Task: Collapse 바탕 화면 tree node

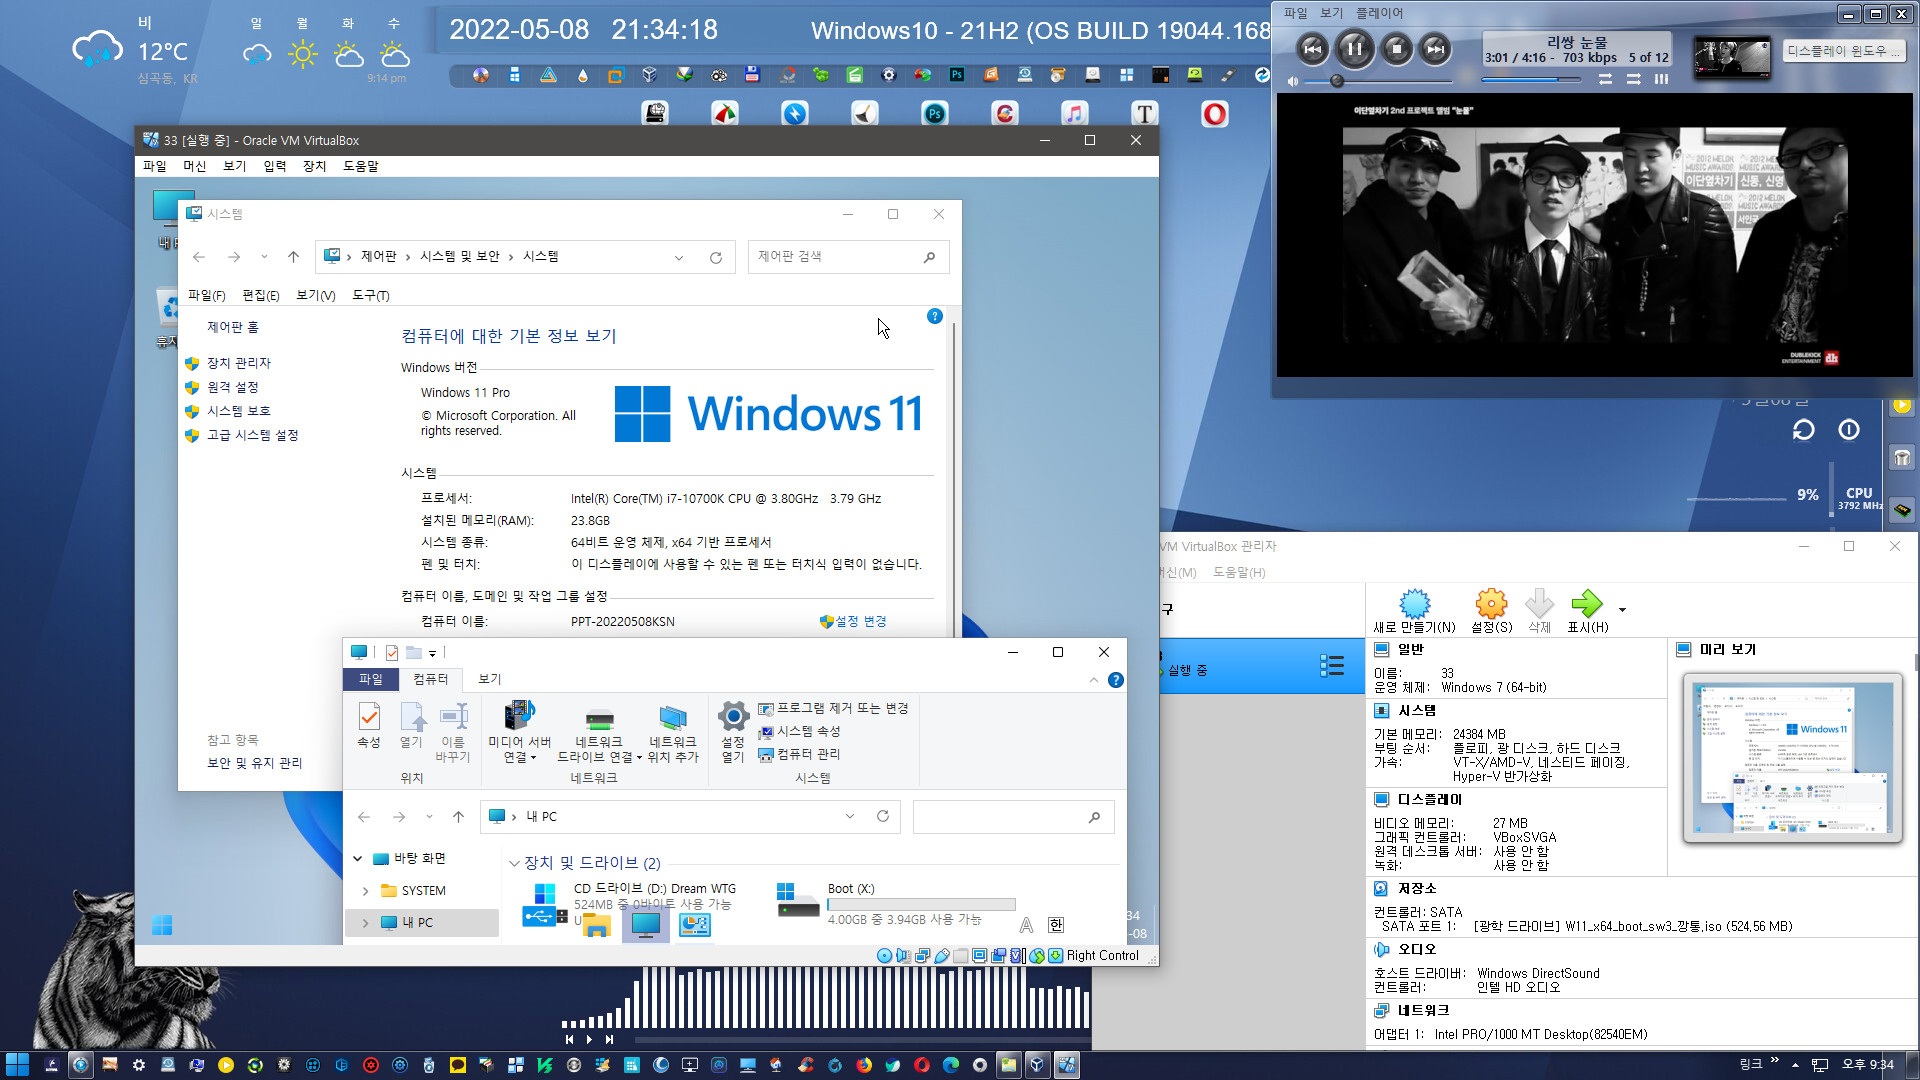Action: [358, 858]
